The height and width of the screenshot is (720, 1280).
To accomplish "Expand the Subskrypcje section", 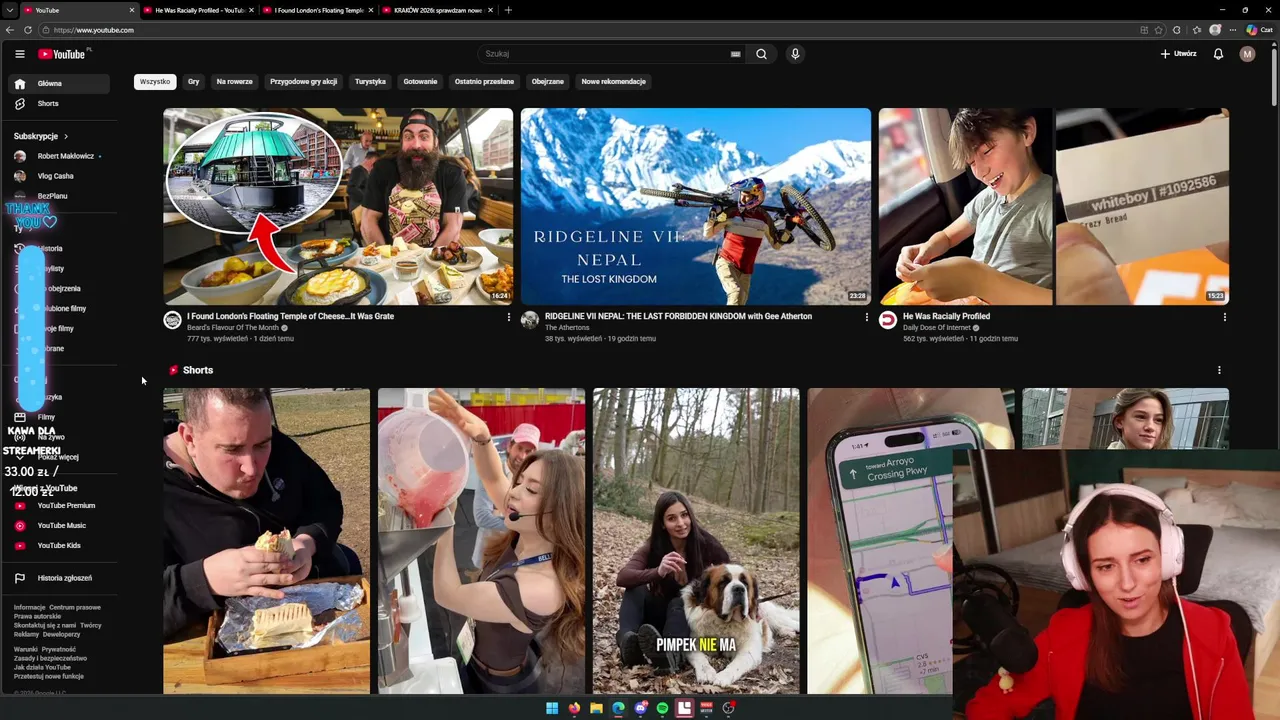I will [x=42, y=136].
